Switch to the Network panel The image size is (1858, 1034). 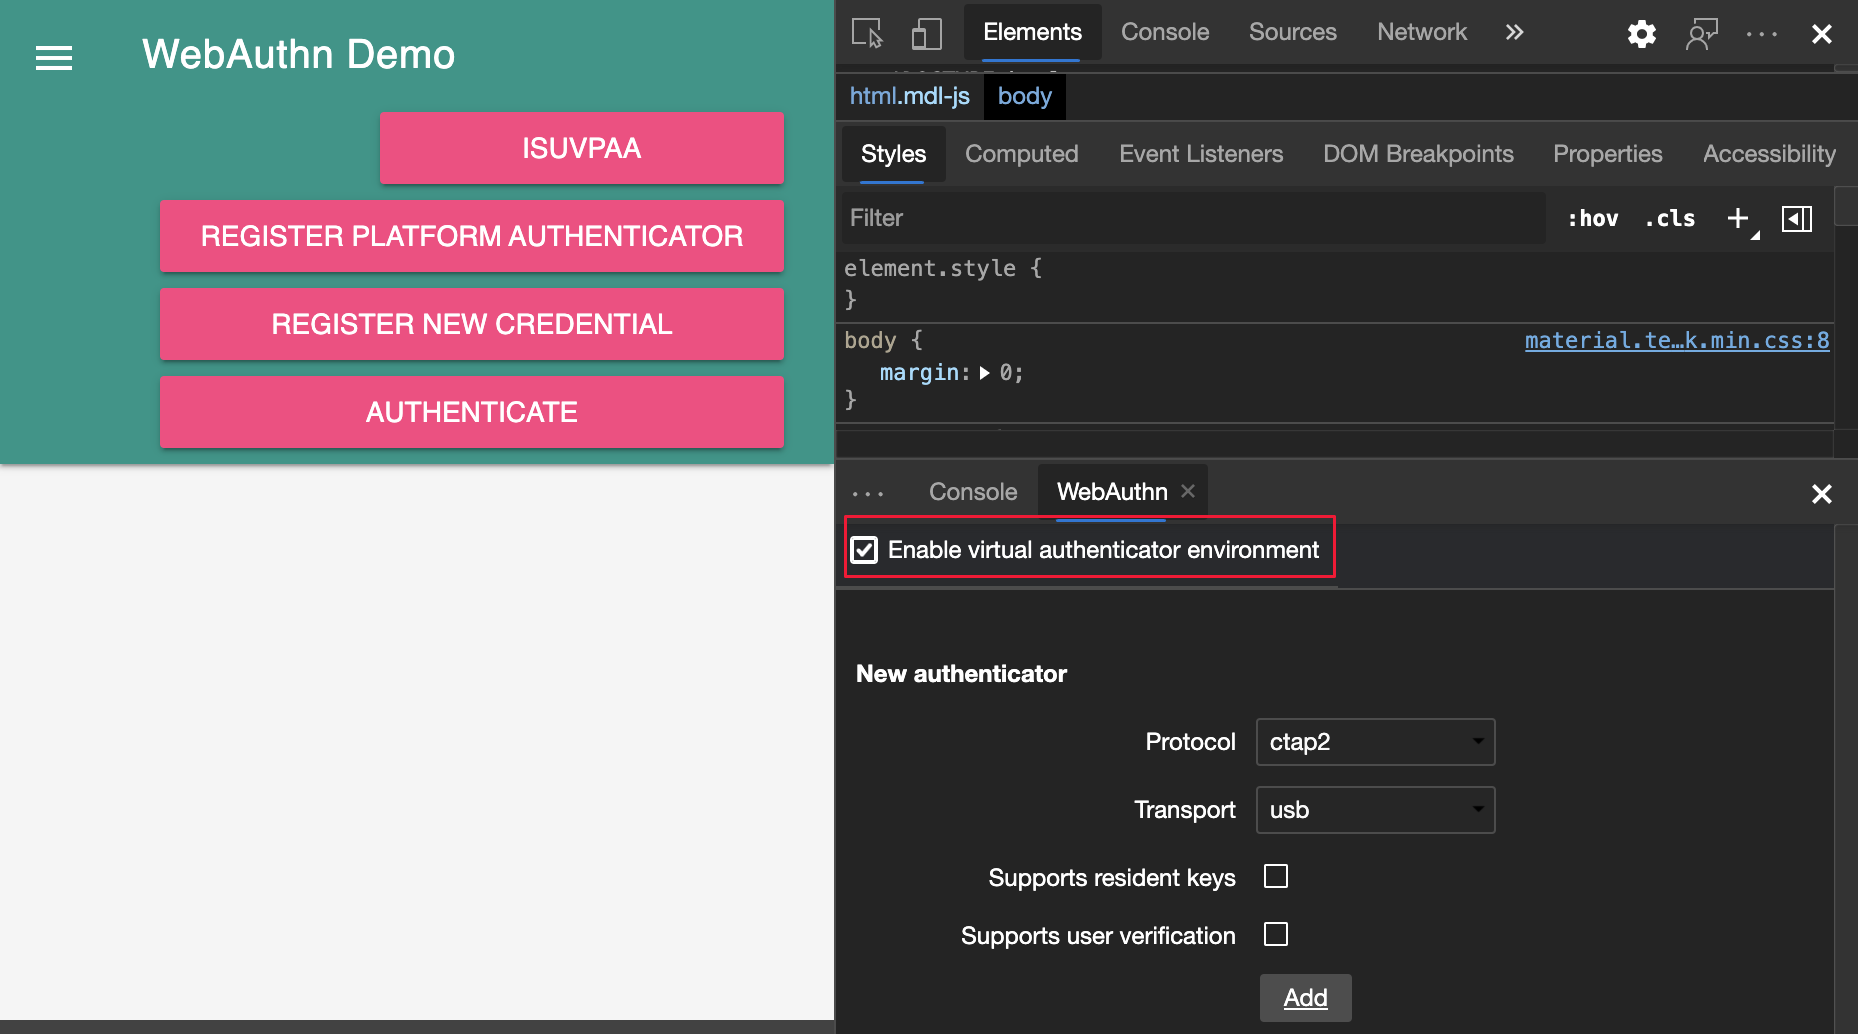pyautogui.click(x=1421, y=31)
